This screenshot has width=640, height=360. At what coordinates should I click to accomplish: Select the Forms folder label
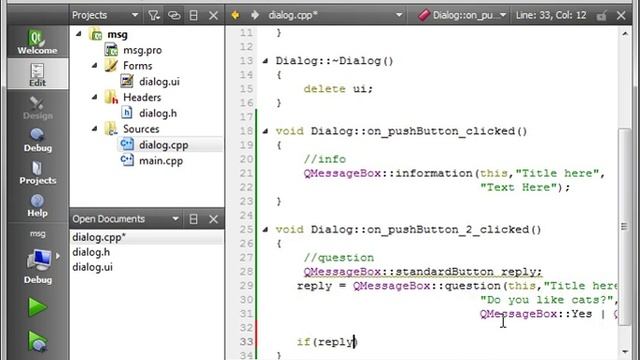click(138, 66)
